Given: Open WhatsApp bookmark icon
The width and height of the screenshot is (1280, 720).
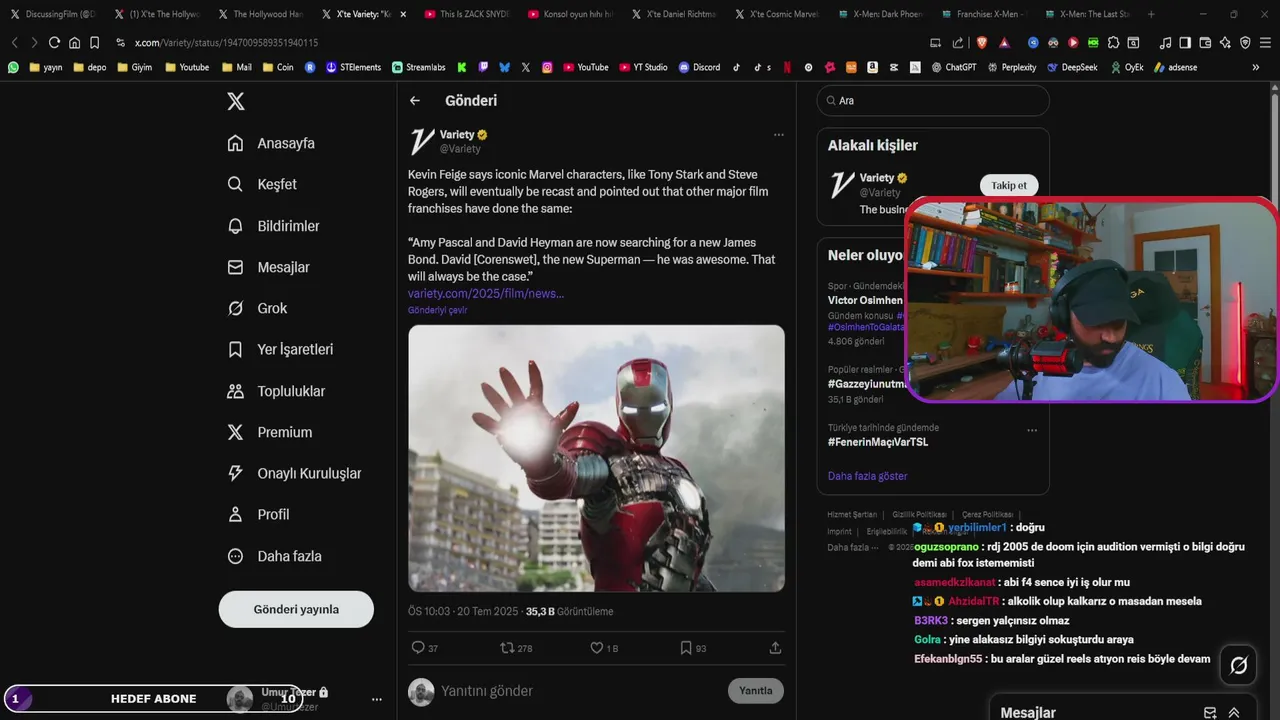Looking at the screenshot, I should coord(13,67).
